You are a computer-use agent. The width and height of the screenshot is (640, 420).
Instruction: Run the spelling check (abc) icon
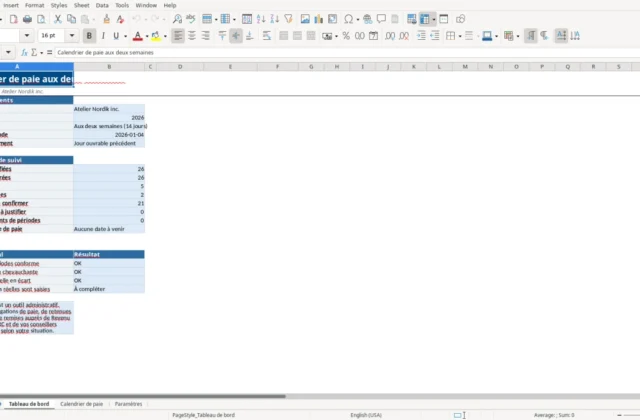tap(191, 19)
